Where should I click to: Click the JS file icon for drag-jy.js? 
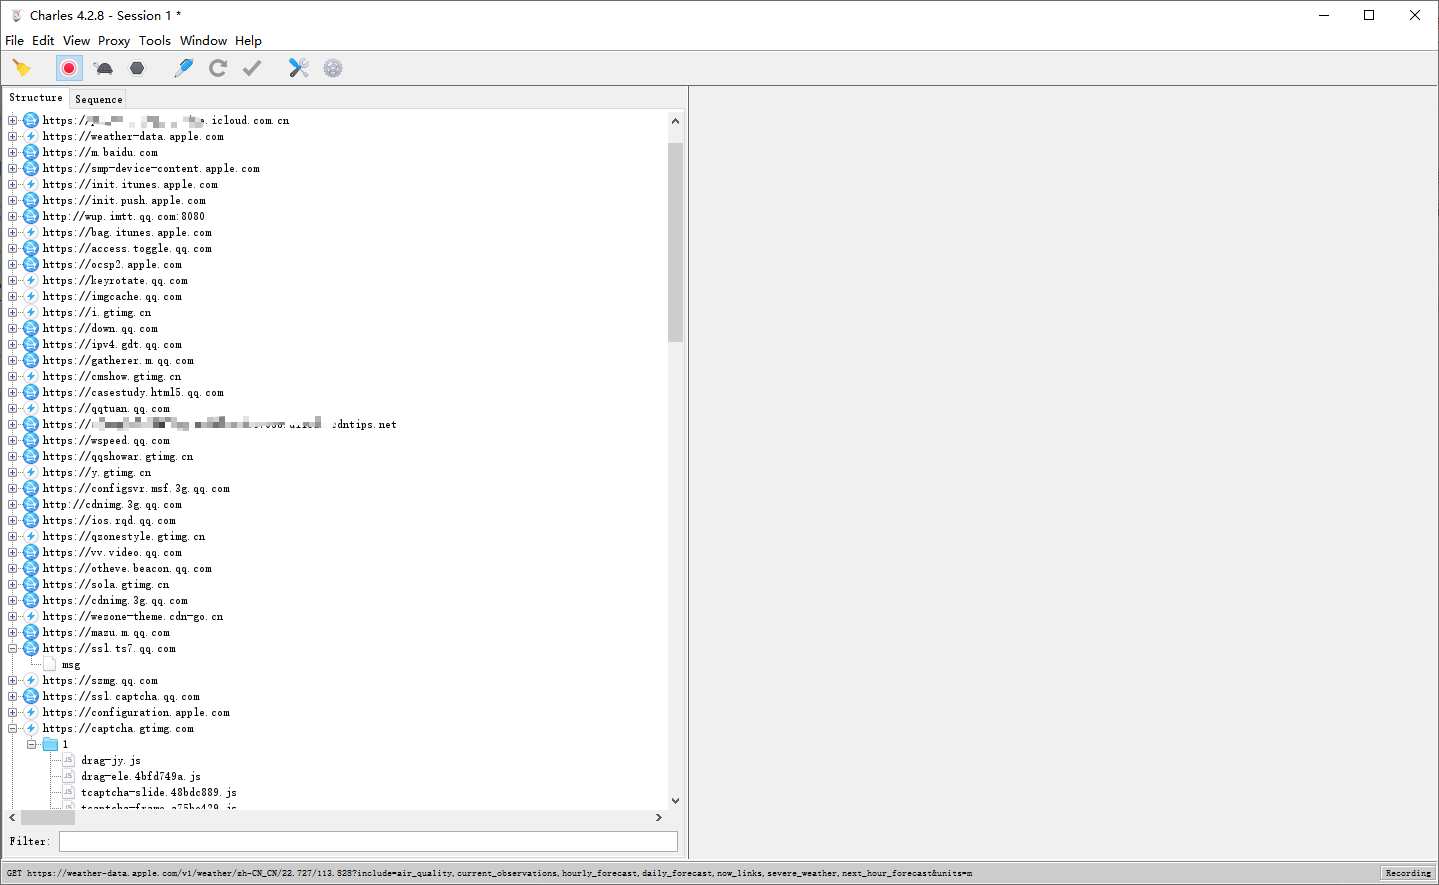click(x=69, y=761)
